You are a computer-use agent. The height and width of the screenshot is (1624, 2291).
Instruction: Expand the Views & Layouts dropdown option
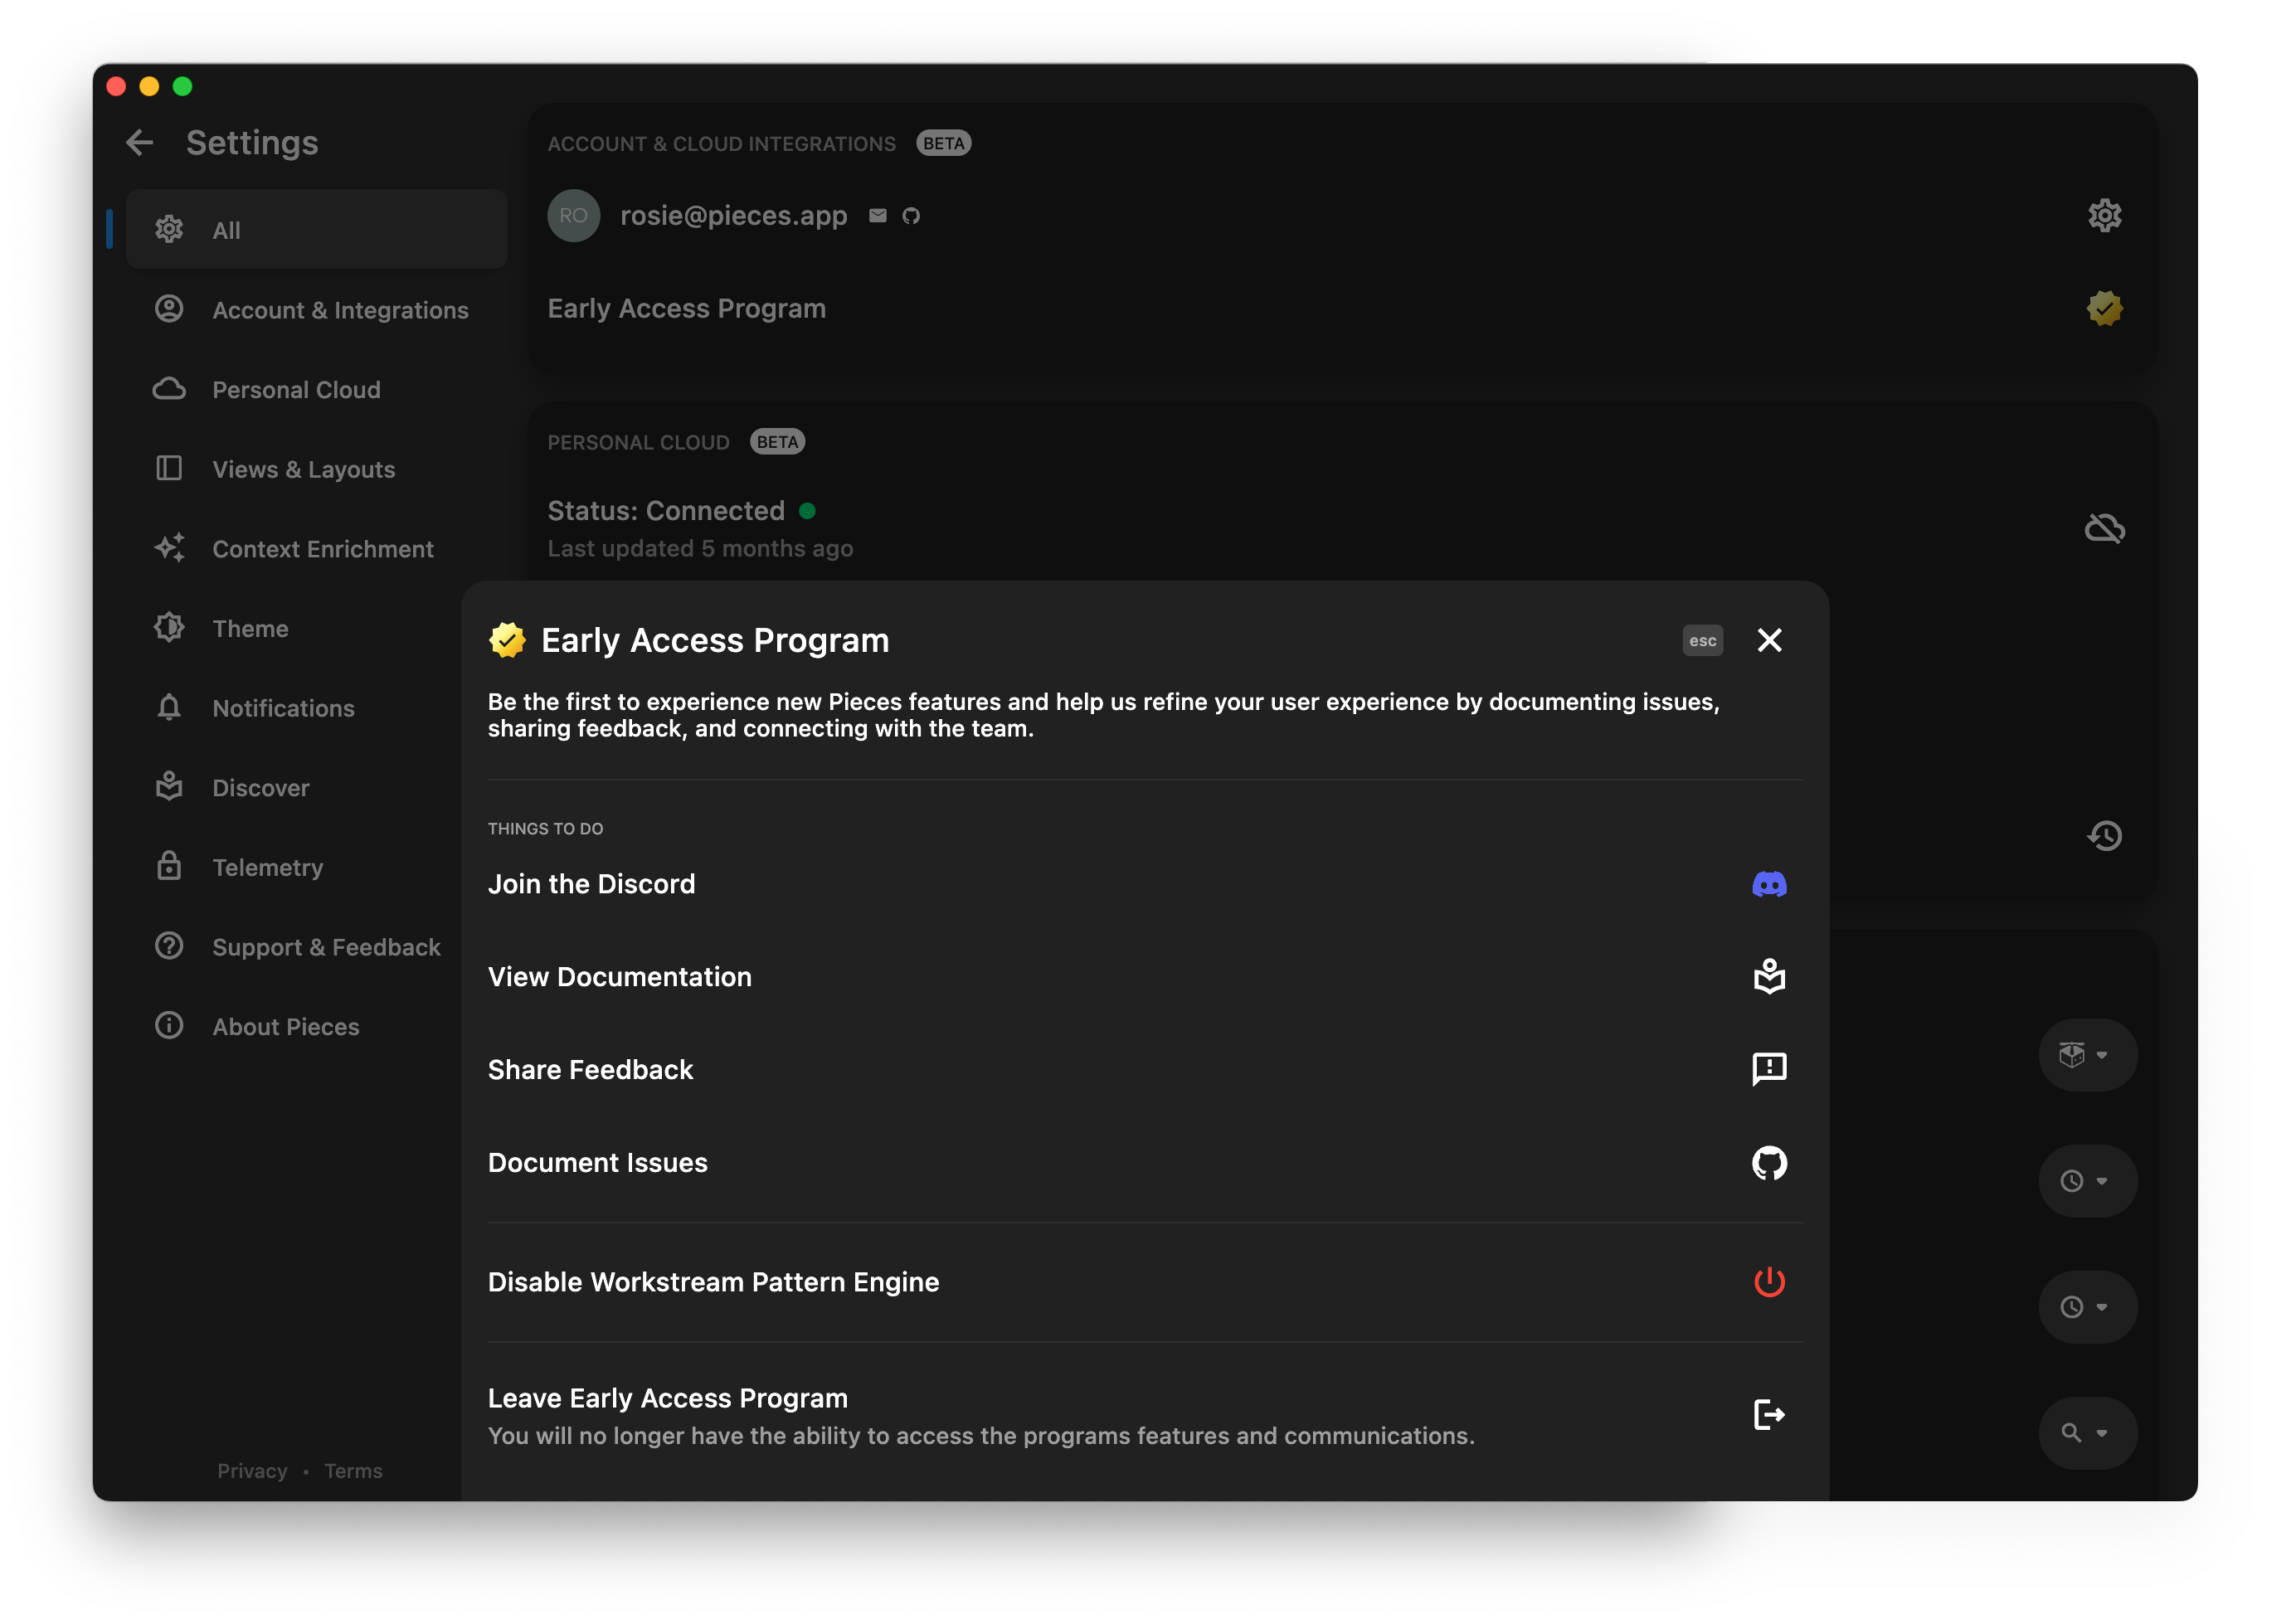302,468
